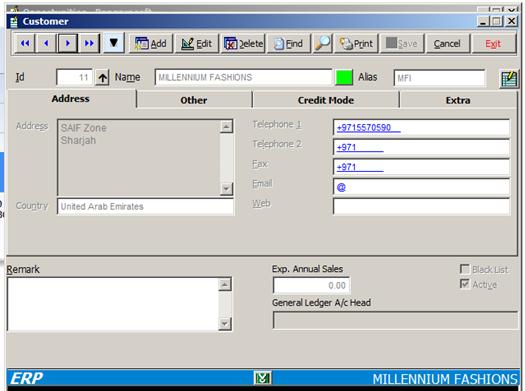This screenshot has width=525, height=391.
Task: Jump to the last record with double-right arrow
Action: 89,43
